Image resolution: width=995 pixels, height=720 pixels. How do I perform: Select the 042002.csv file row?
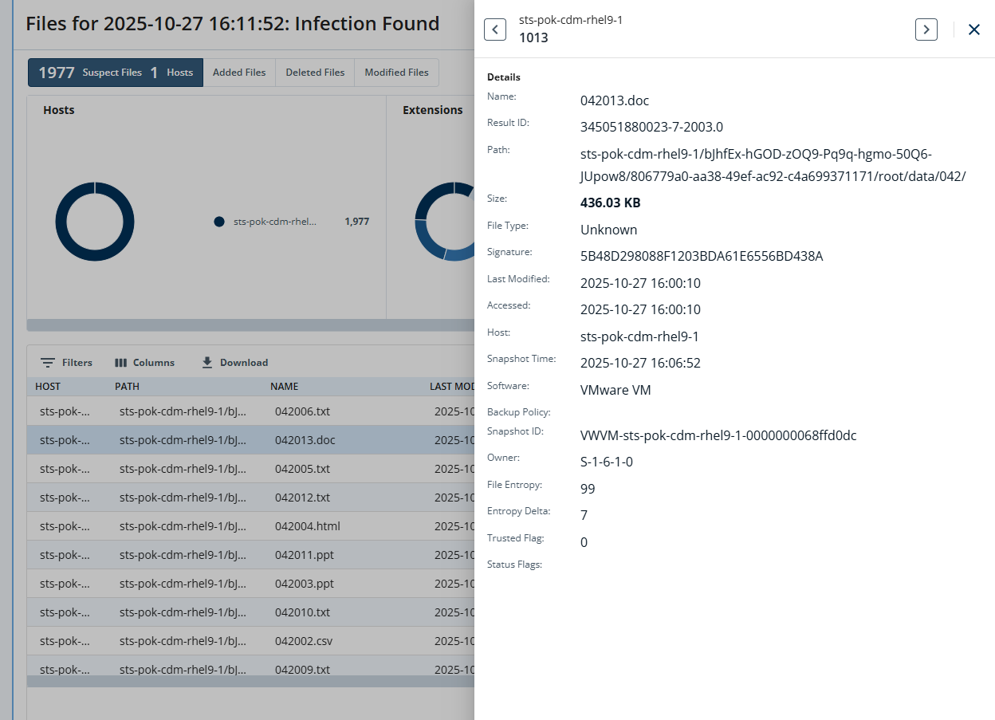tap(251, 641)
